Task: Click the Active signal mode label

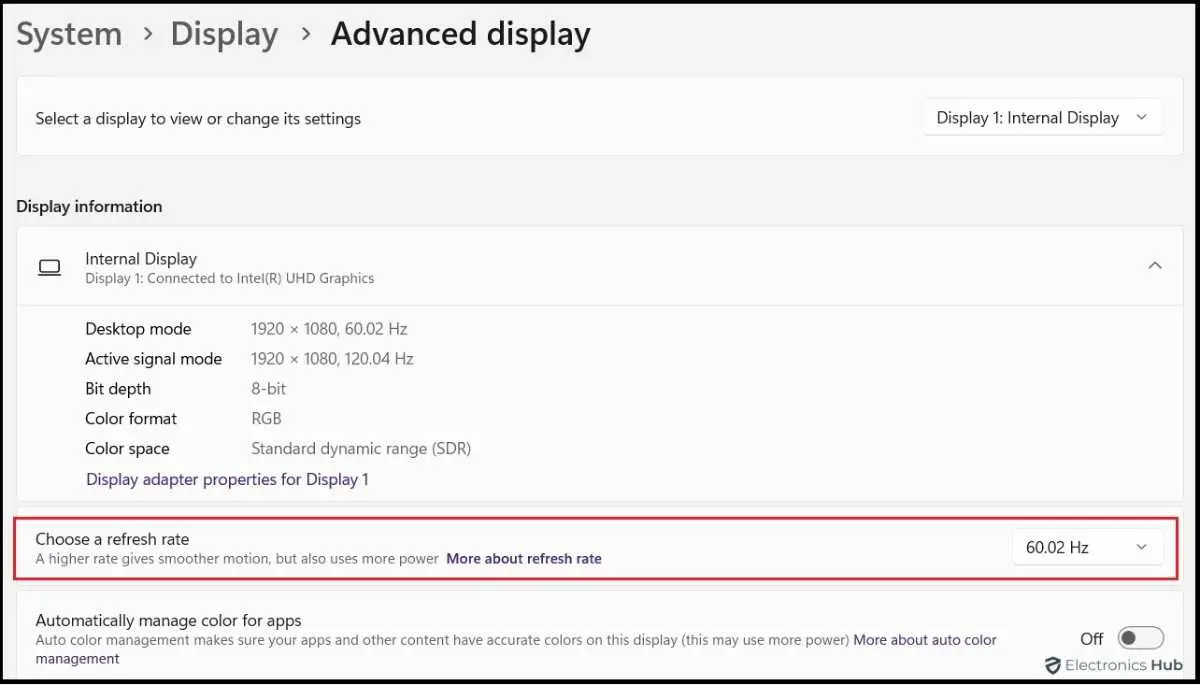Action: (x=154, y=359)
